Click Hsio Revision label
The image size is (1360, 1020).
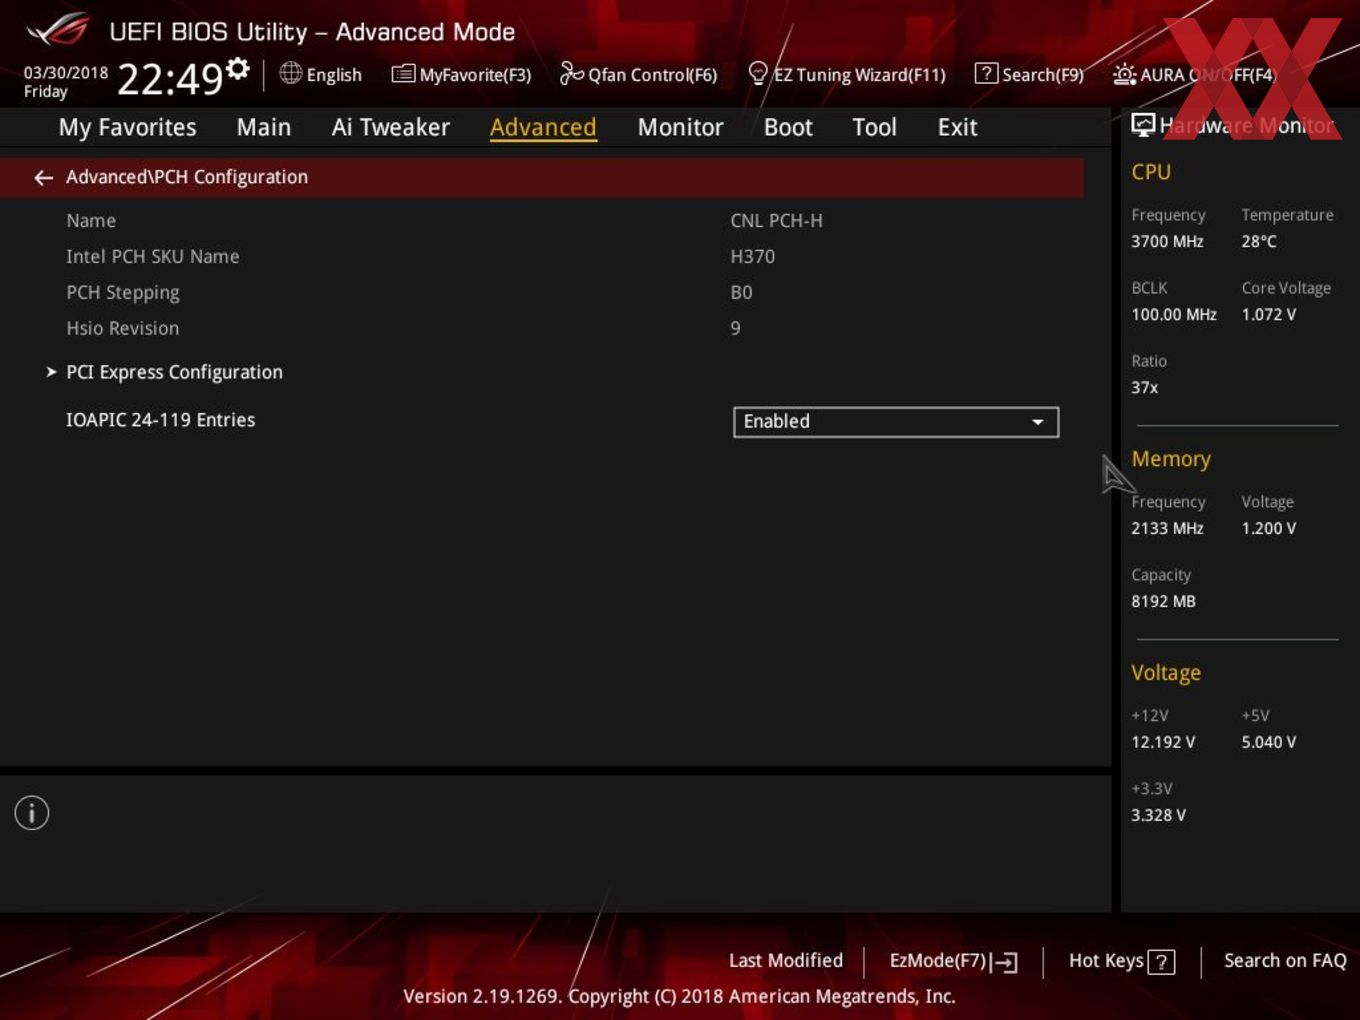tap(122, 328)
